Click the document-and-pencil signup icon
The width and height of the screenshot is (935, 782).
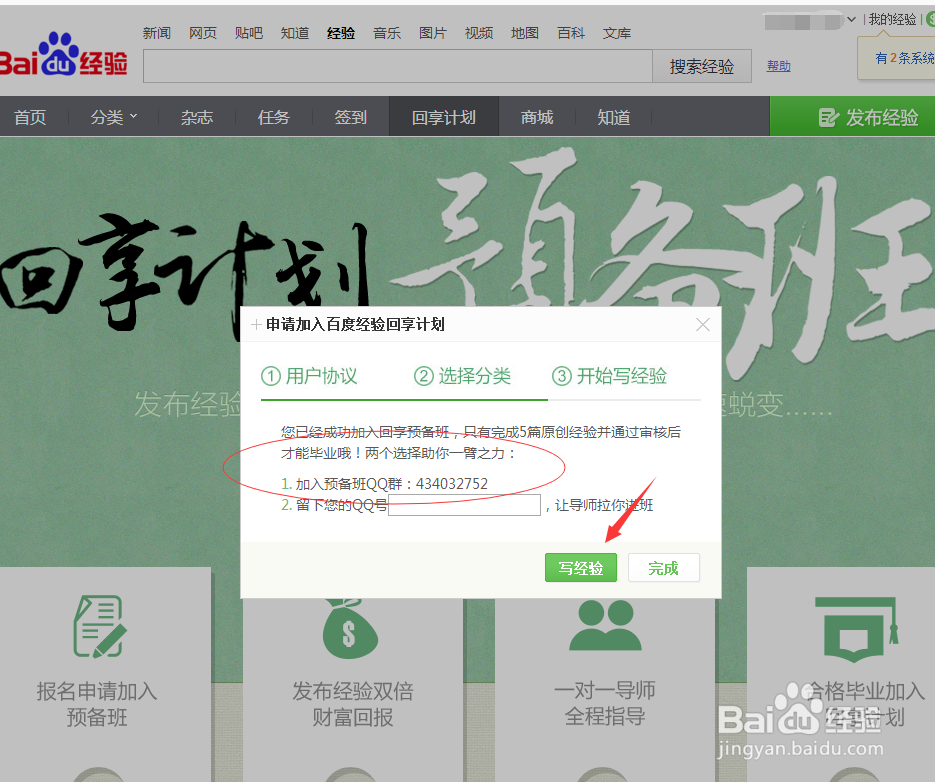pyautogui.click(x=99, y=626)
